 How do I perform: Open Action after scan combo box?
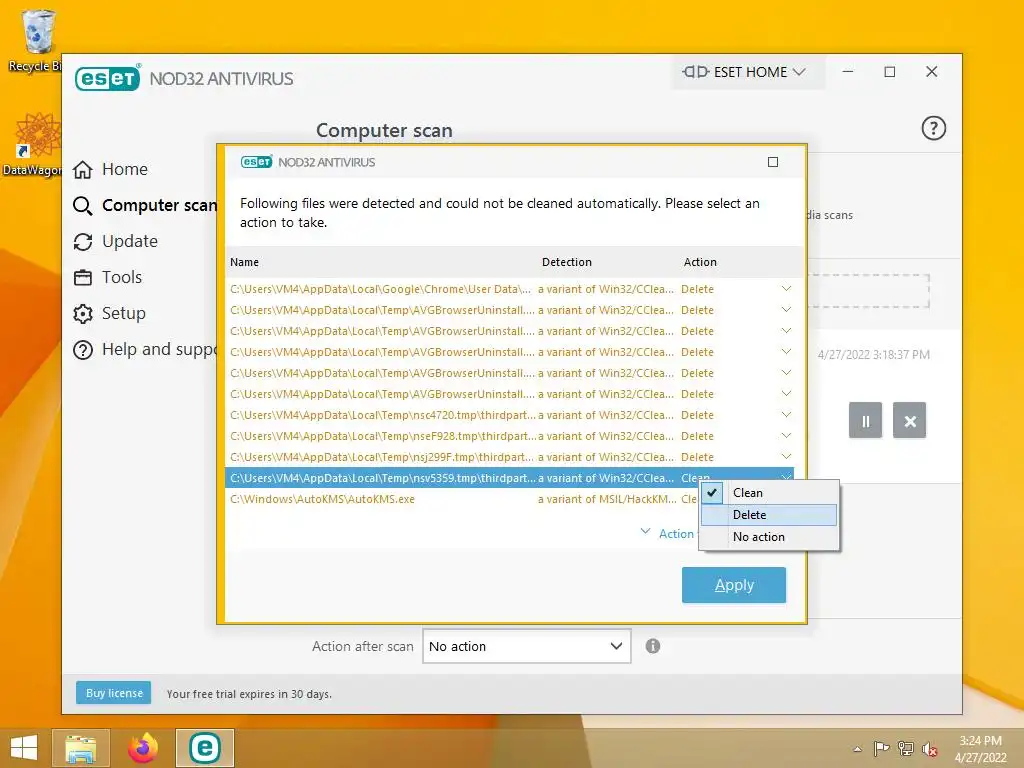click(x=526, y=646)
